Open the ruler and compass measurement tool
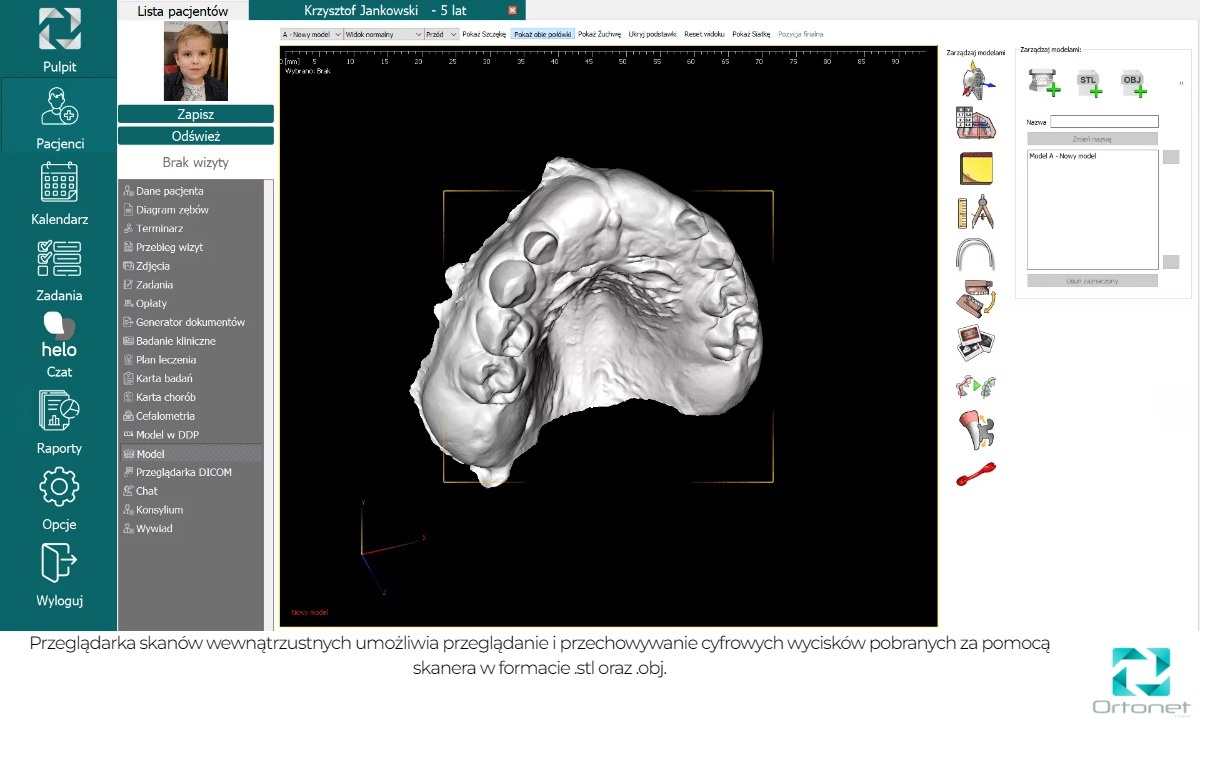The height and width of the screenshot is (780, 1213). pyautogui.click(x=975, y=212)
